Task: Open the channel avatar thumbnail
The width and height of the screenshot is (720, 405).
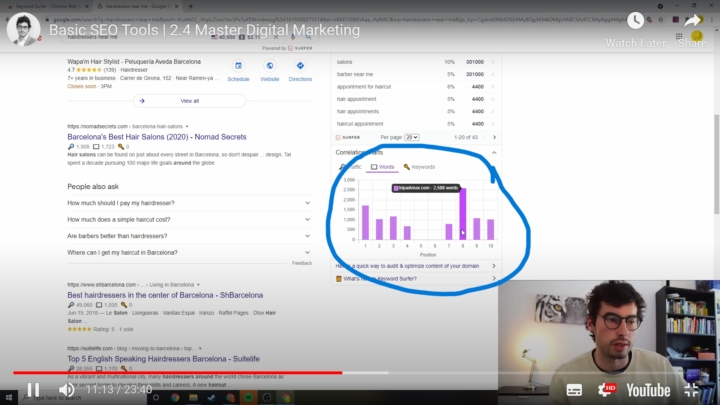Action: pos(23,29)
